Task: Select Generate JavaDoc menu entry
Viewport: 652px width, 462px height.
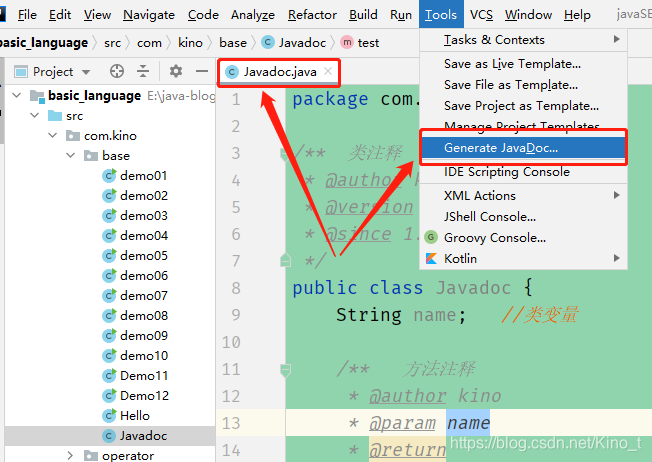Action: coord(523,148)
